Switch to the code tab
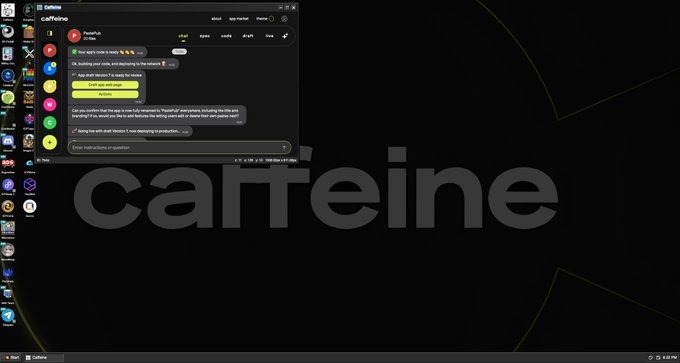Viewport: 680px width, 363px height. 226,36
